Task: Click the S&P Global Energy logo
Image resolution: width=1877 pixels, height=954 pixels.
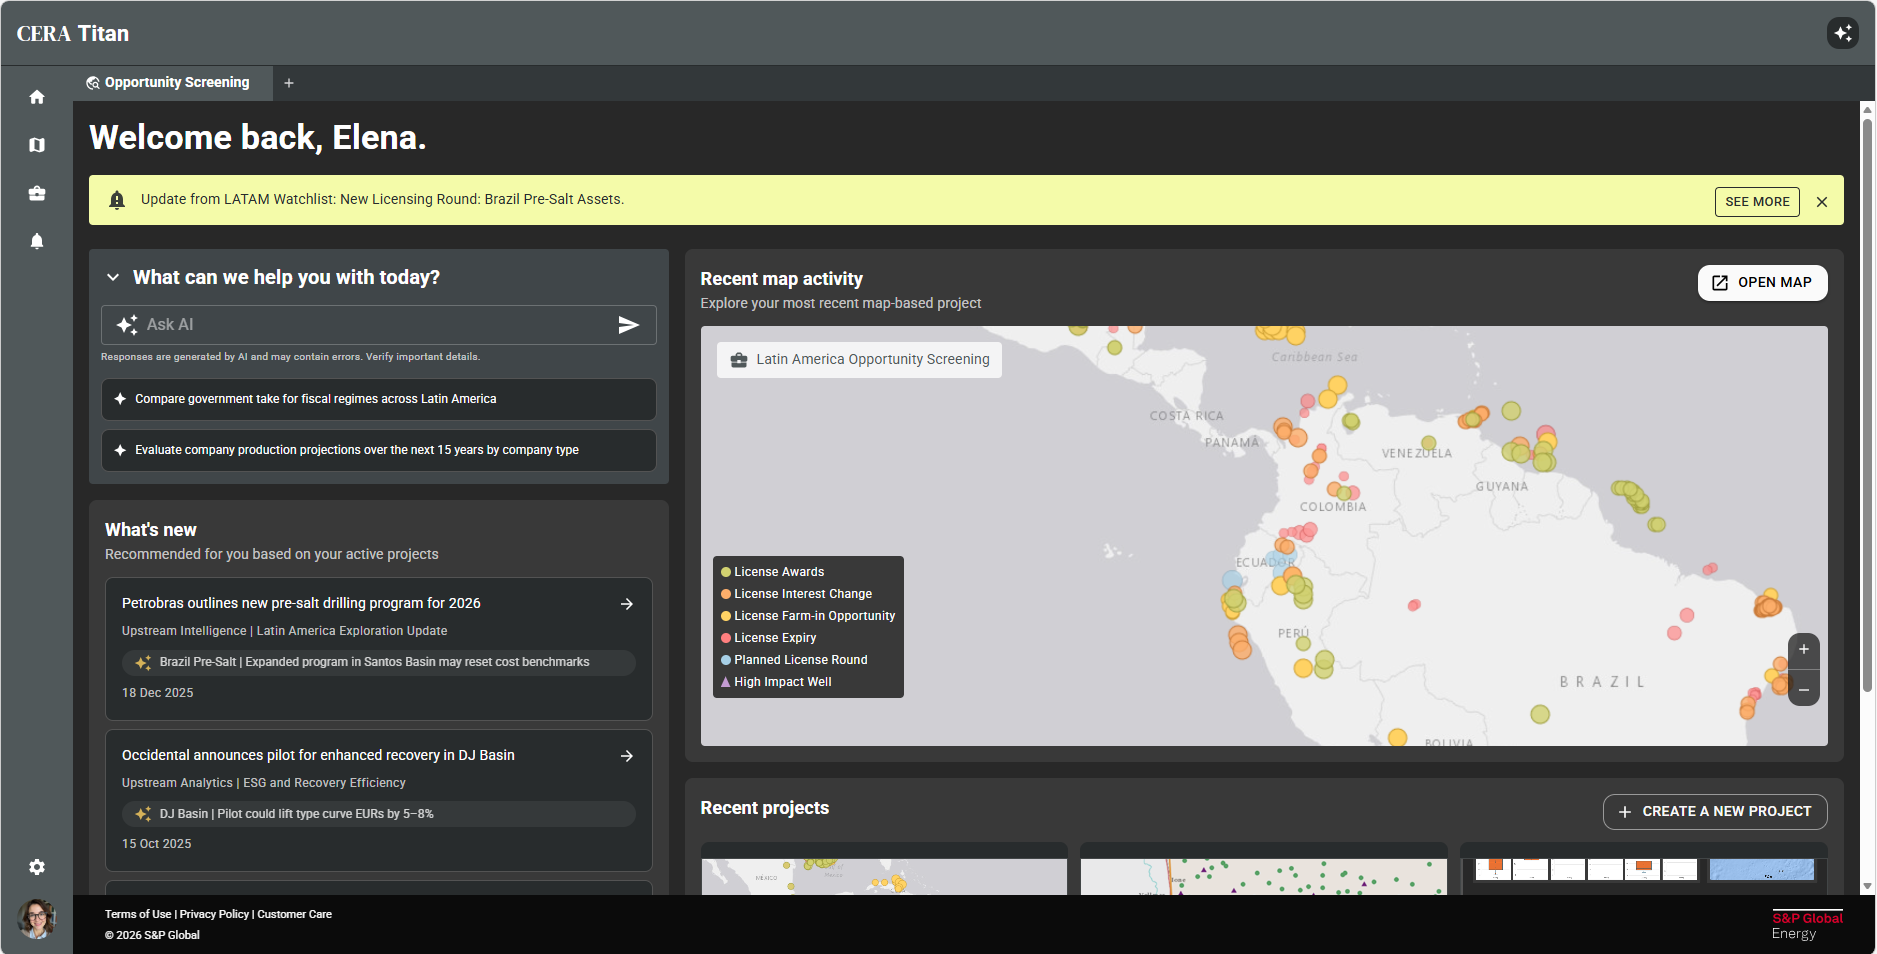Action: click(x=1807, y=925)
